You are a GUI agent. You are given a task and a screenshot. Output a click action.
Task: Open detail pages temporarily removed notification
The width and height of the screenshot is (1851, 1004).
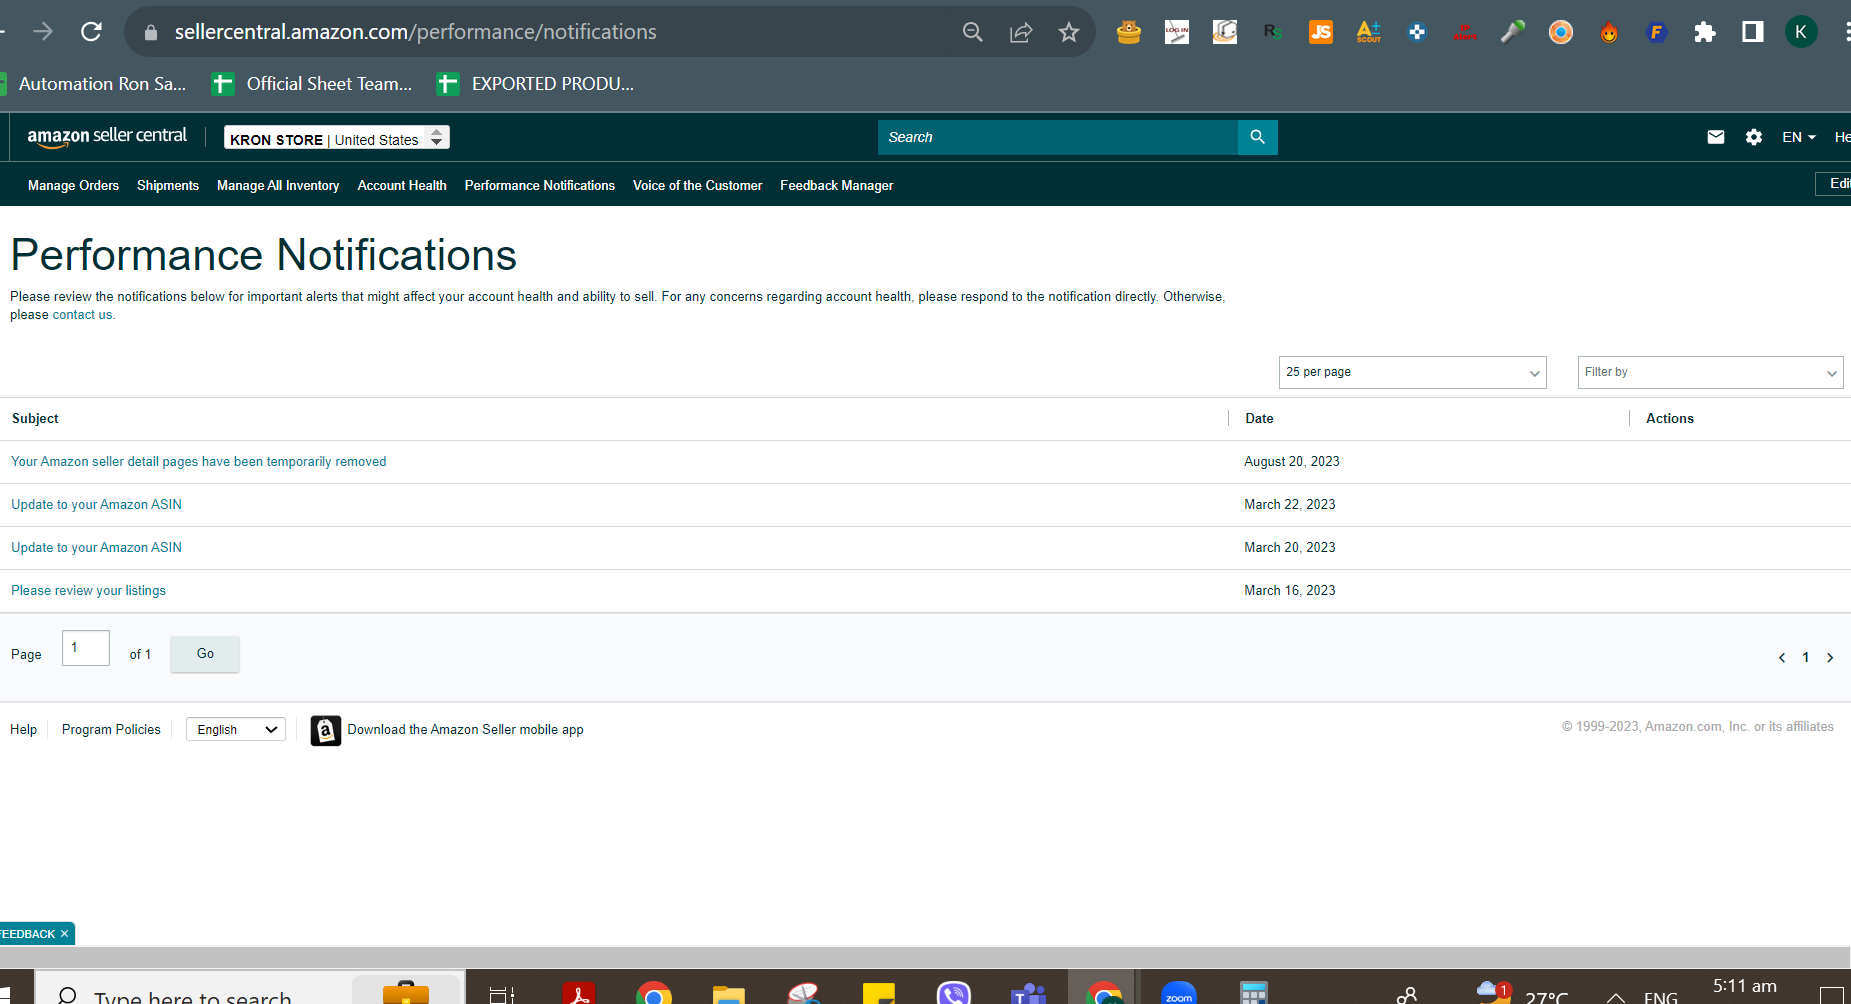[199, 462]
